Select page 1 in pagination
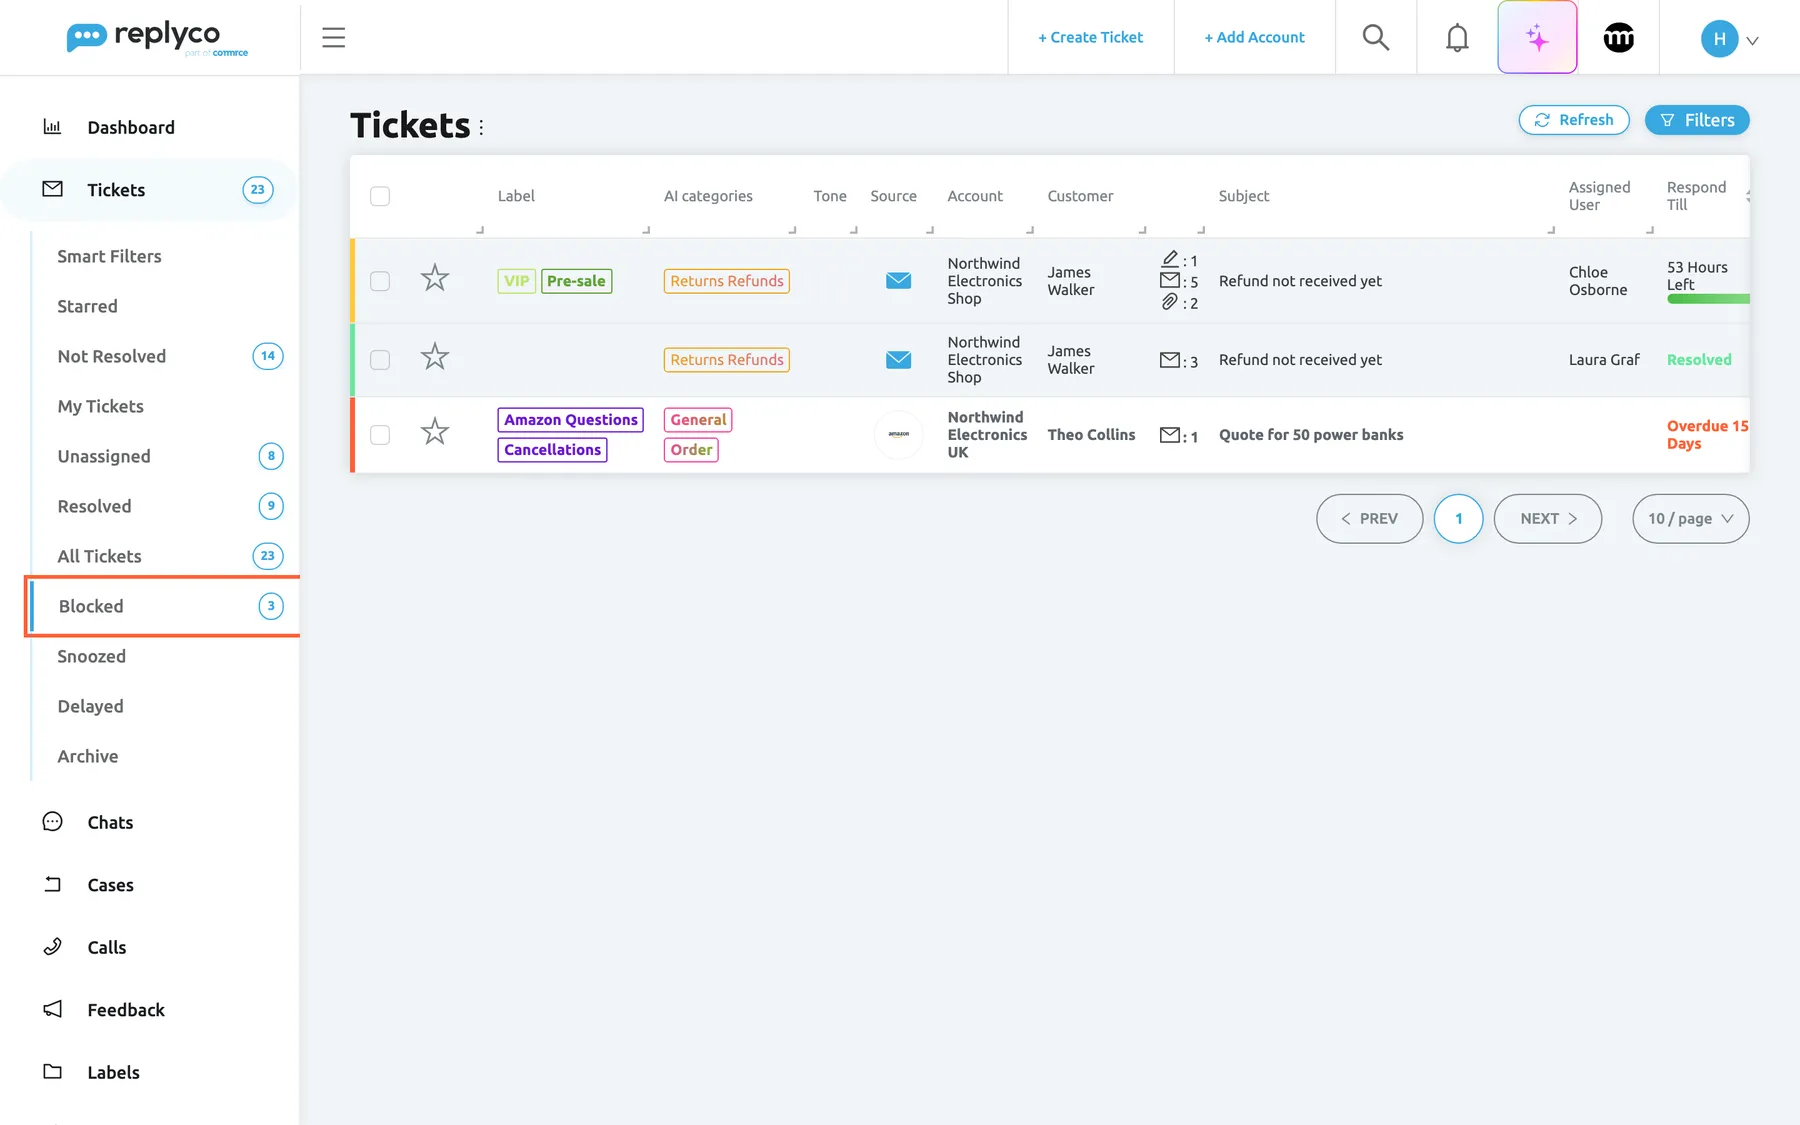The image size is (1800, 1125). [x=1458, y=518]
